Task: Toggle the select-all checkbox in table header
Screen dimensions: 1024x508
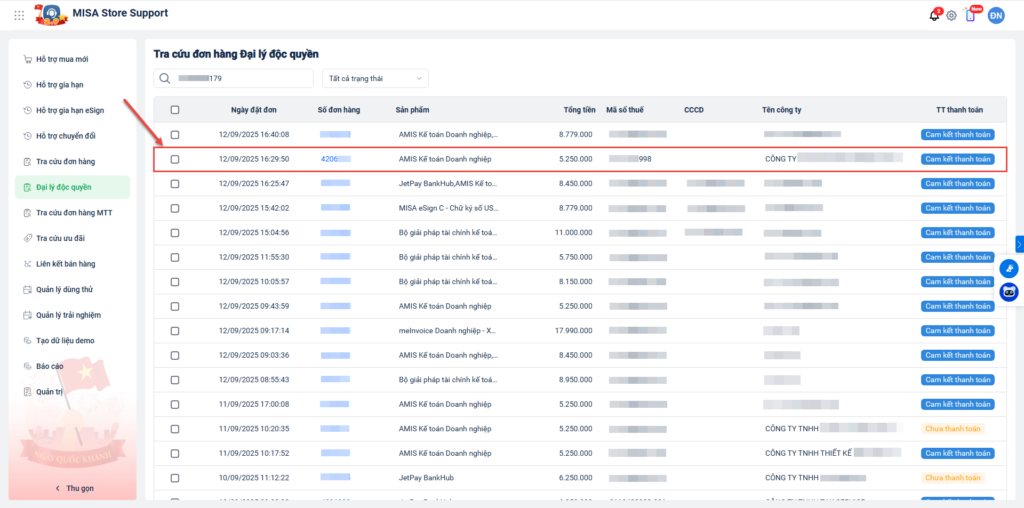Action: (175, 110)
